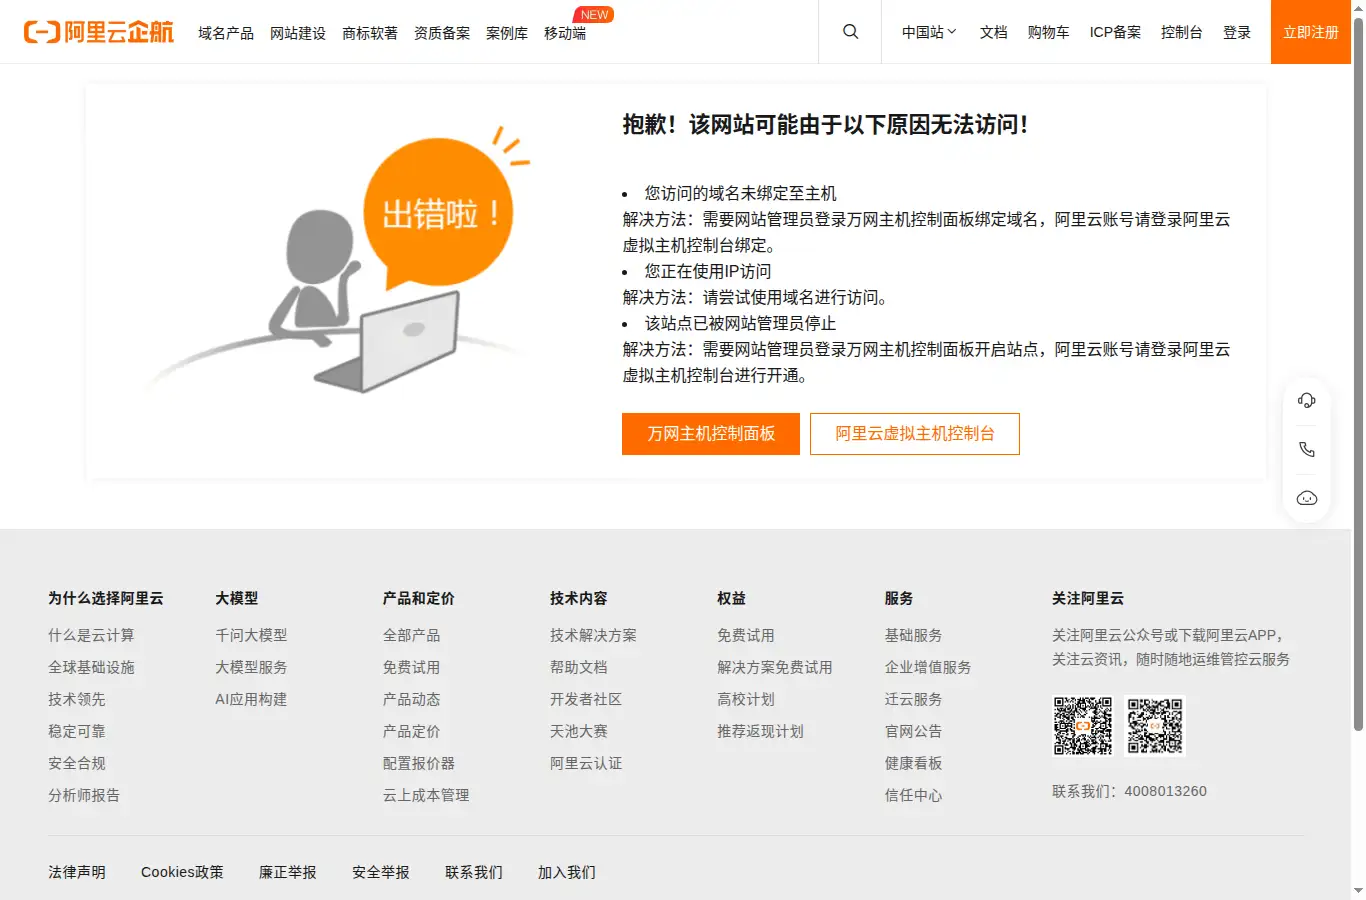Click the right QR code image
Viewport: 1366px width, 900px height.
(1155, 726)
